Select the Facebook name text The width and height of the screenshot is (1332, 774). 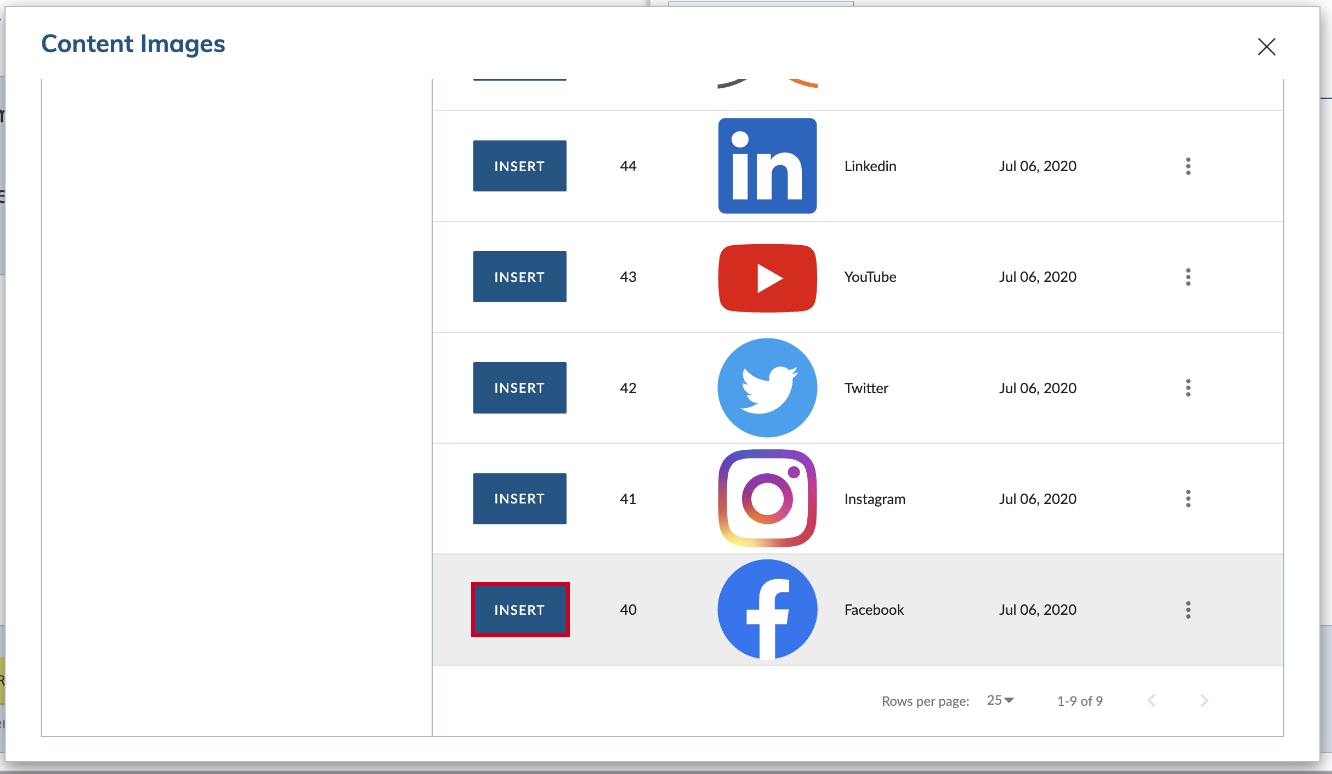tap(874, 610)
